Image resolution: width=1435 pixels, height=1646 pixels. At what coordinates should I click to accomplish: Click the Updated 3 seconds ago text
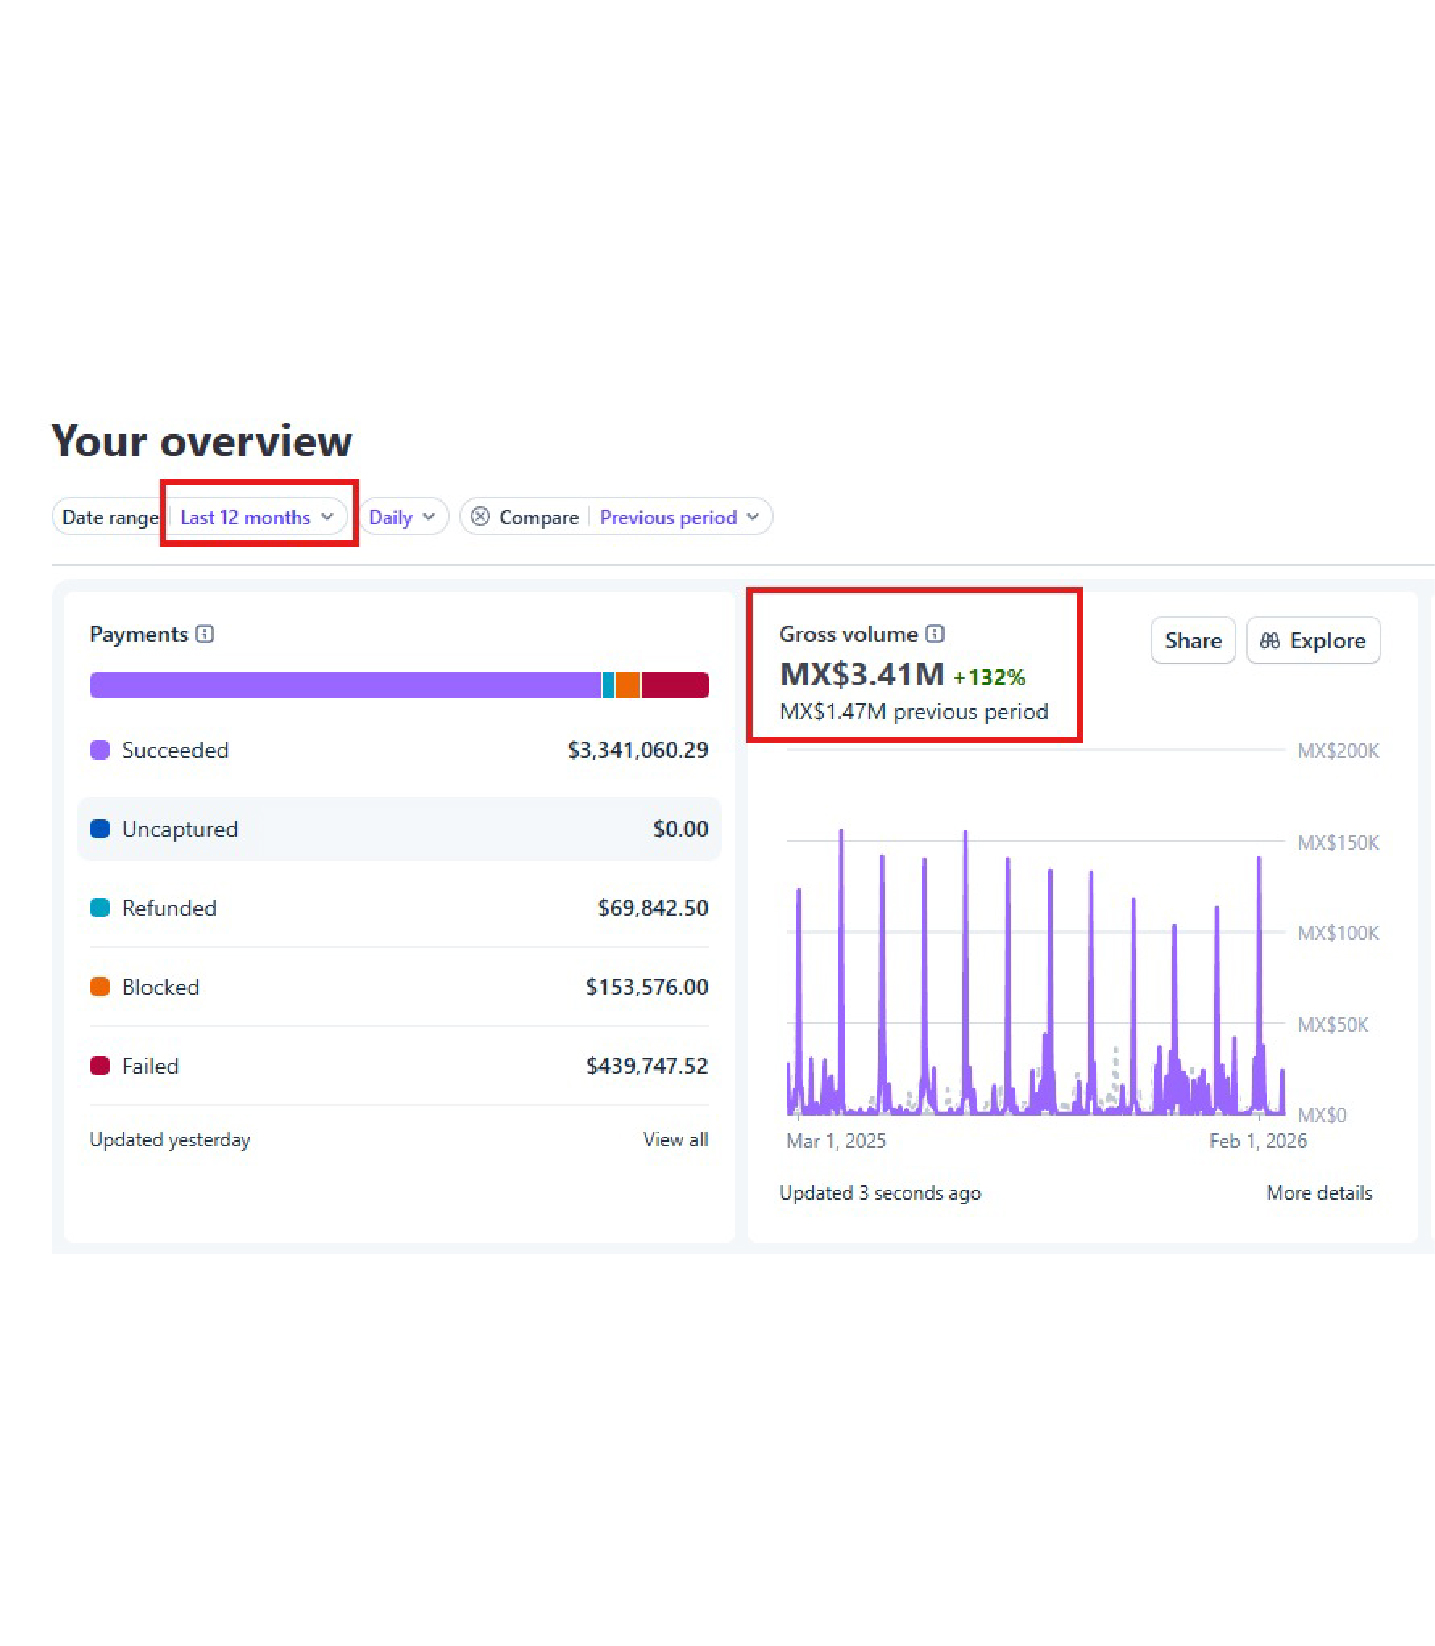(x=880, y=1193)
